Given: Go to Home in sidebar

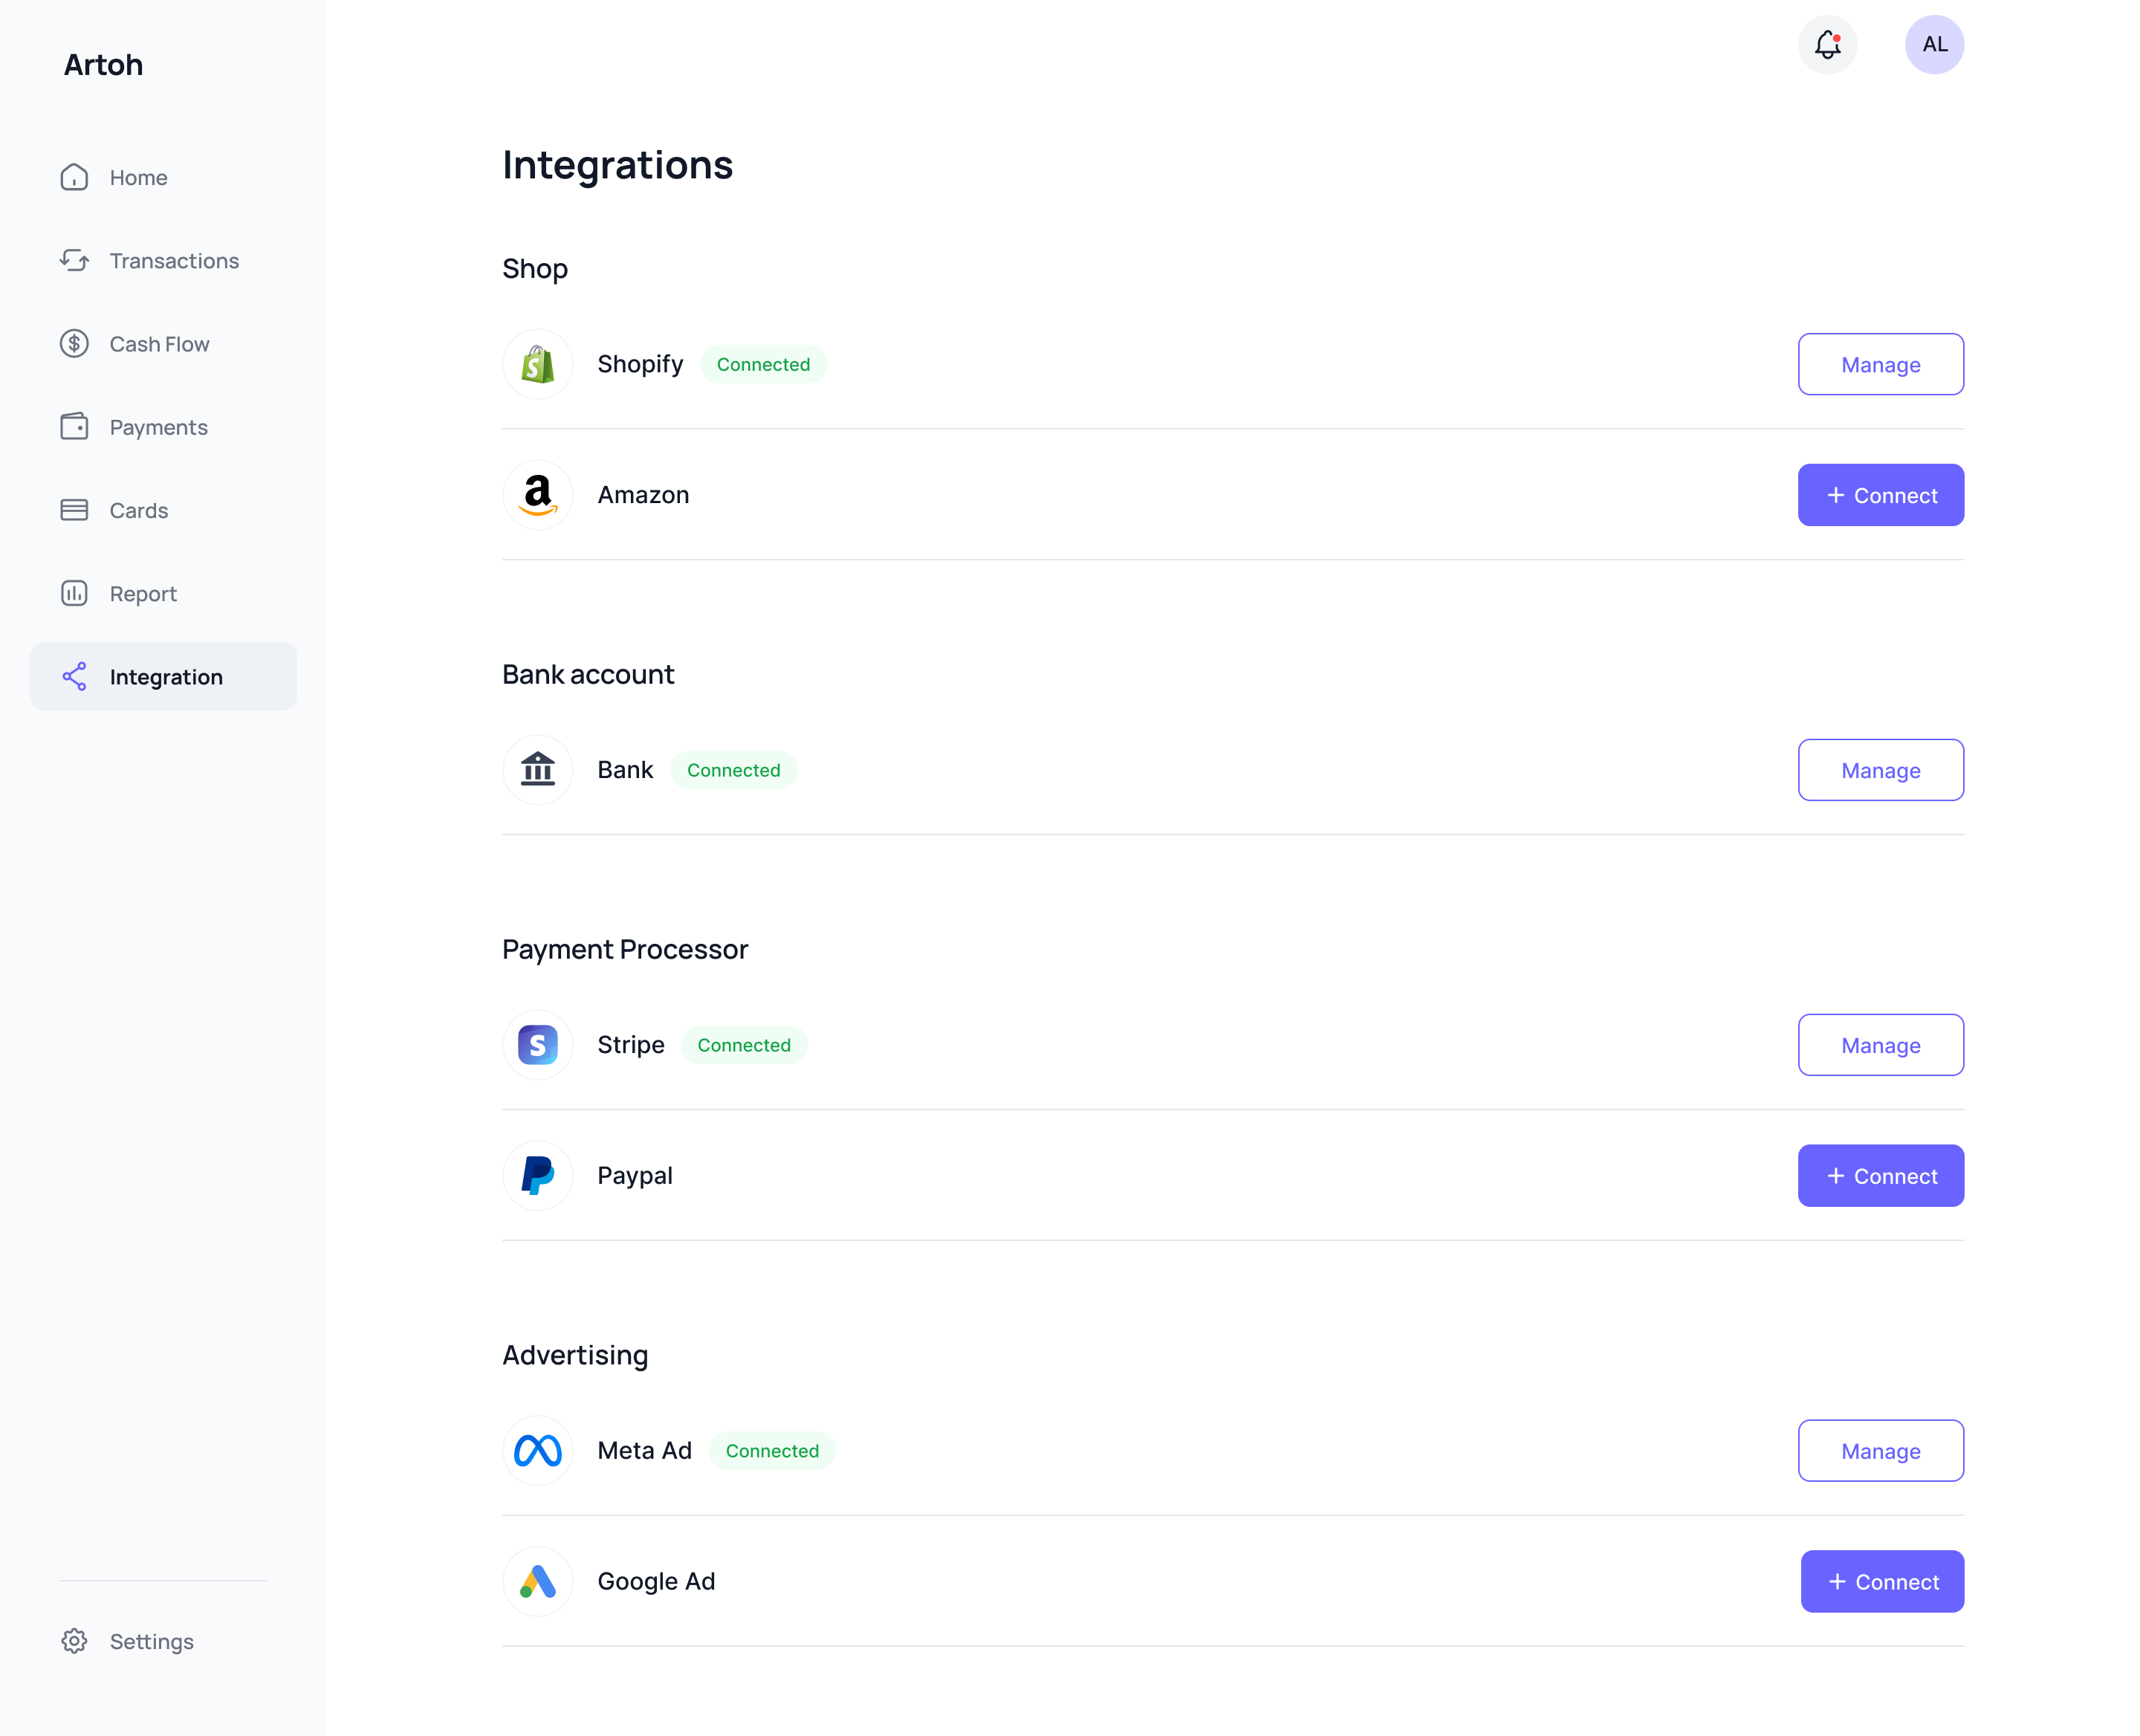Looking at the screenshot, I should click(138, 177).
